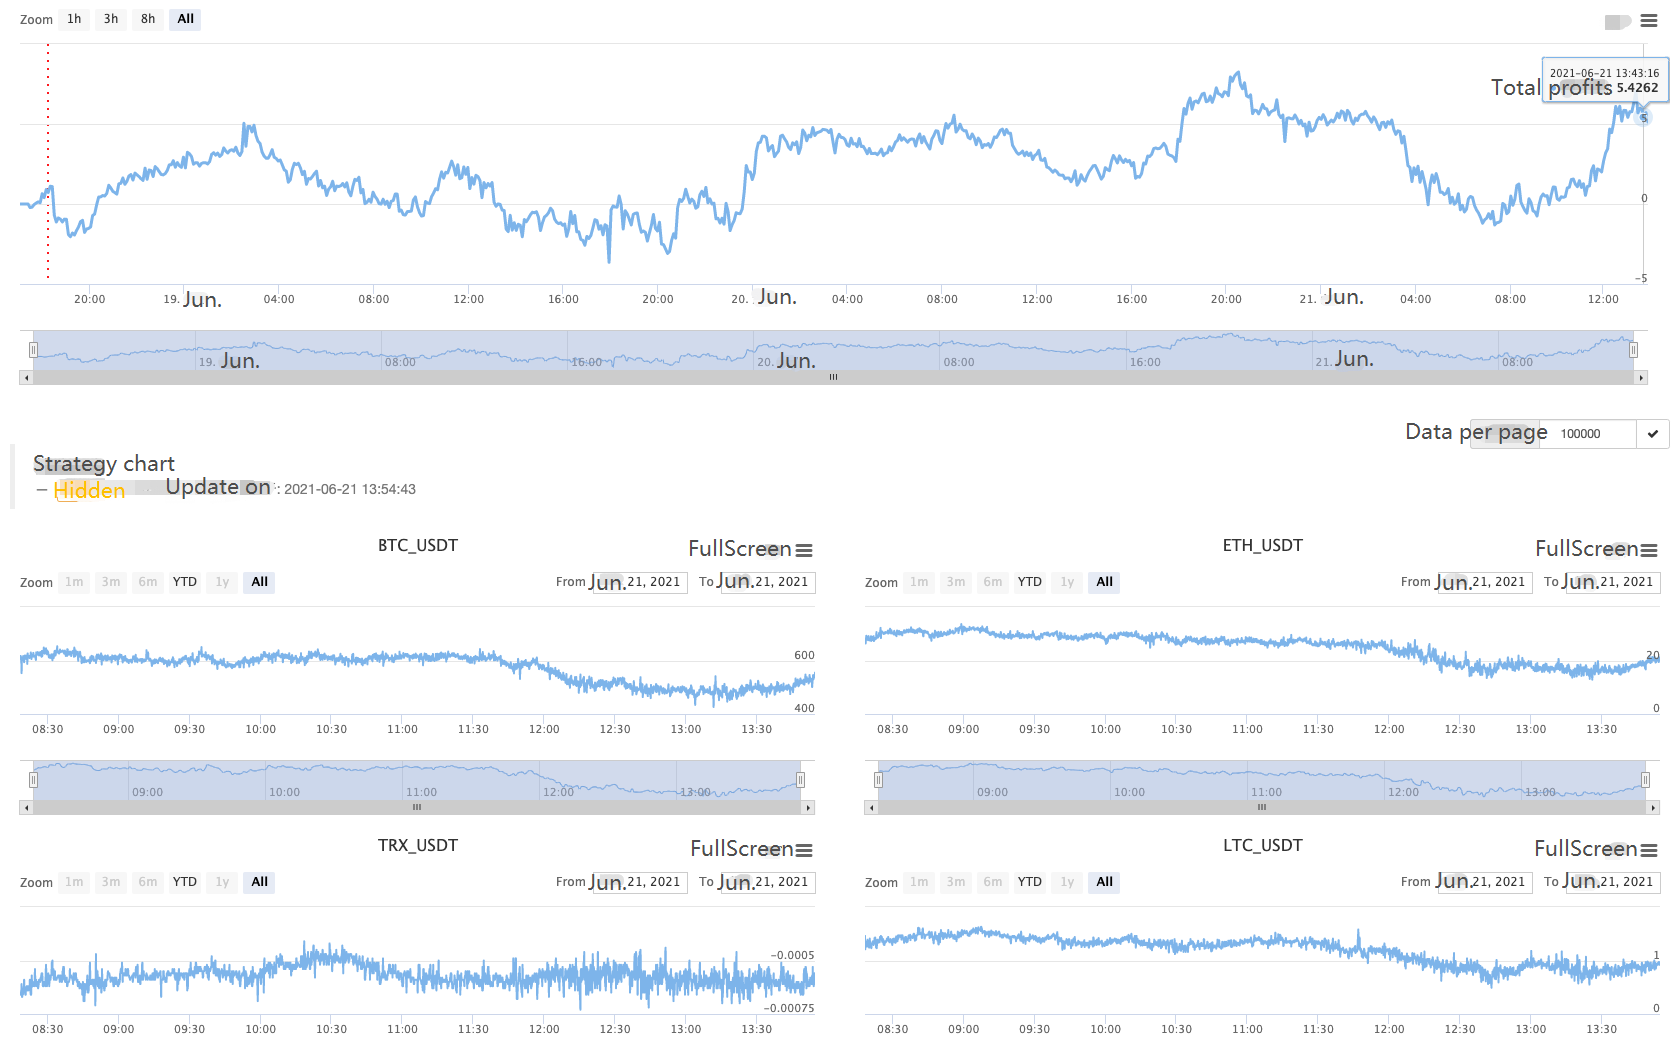1674x1039 pixels.
Task: Click the BTC_USDT navigator's right scroll arrow
Action: click(808, 807)
